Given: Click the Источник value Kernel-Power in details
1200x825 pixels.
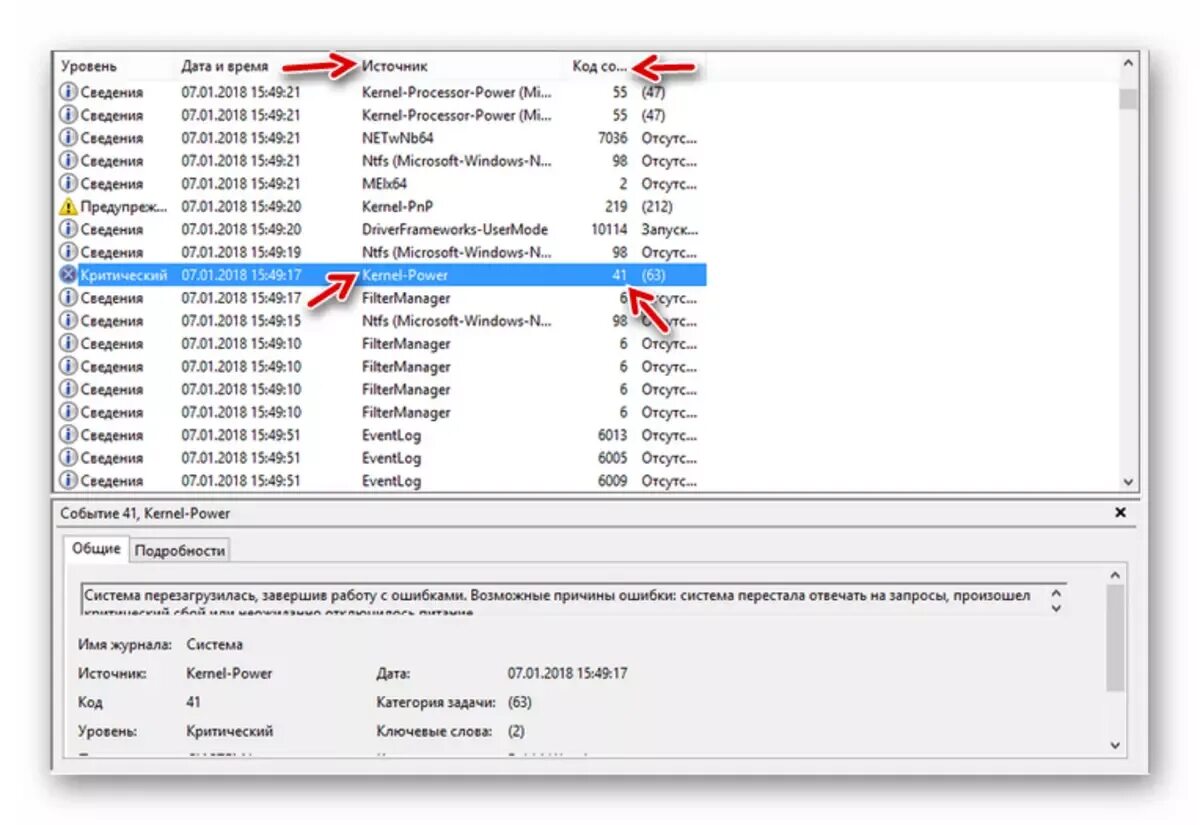Looking at the screenshot, I should (229, 674).
